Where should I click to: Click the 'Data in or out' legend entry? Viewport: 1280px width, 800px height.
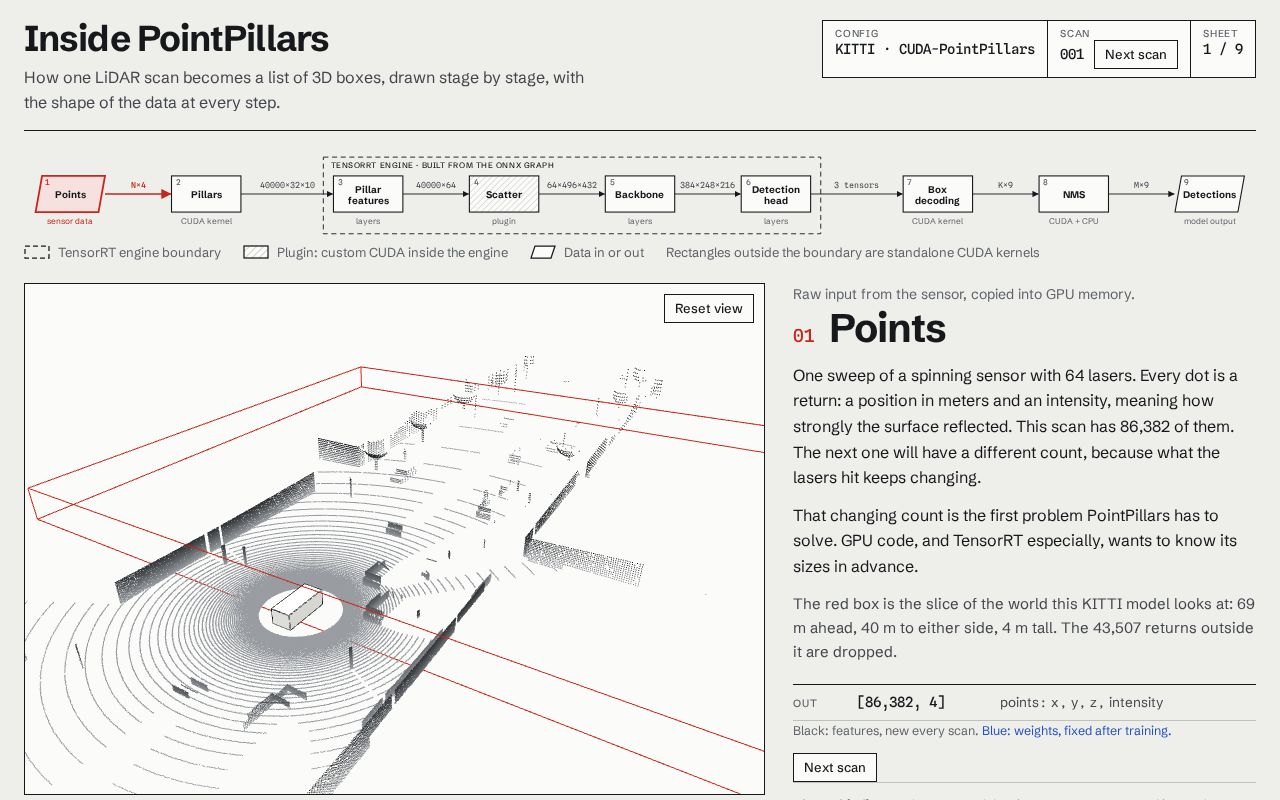coord(588,253)
